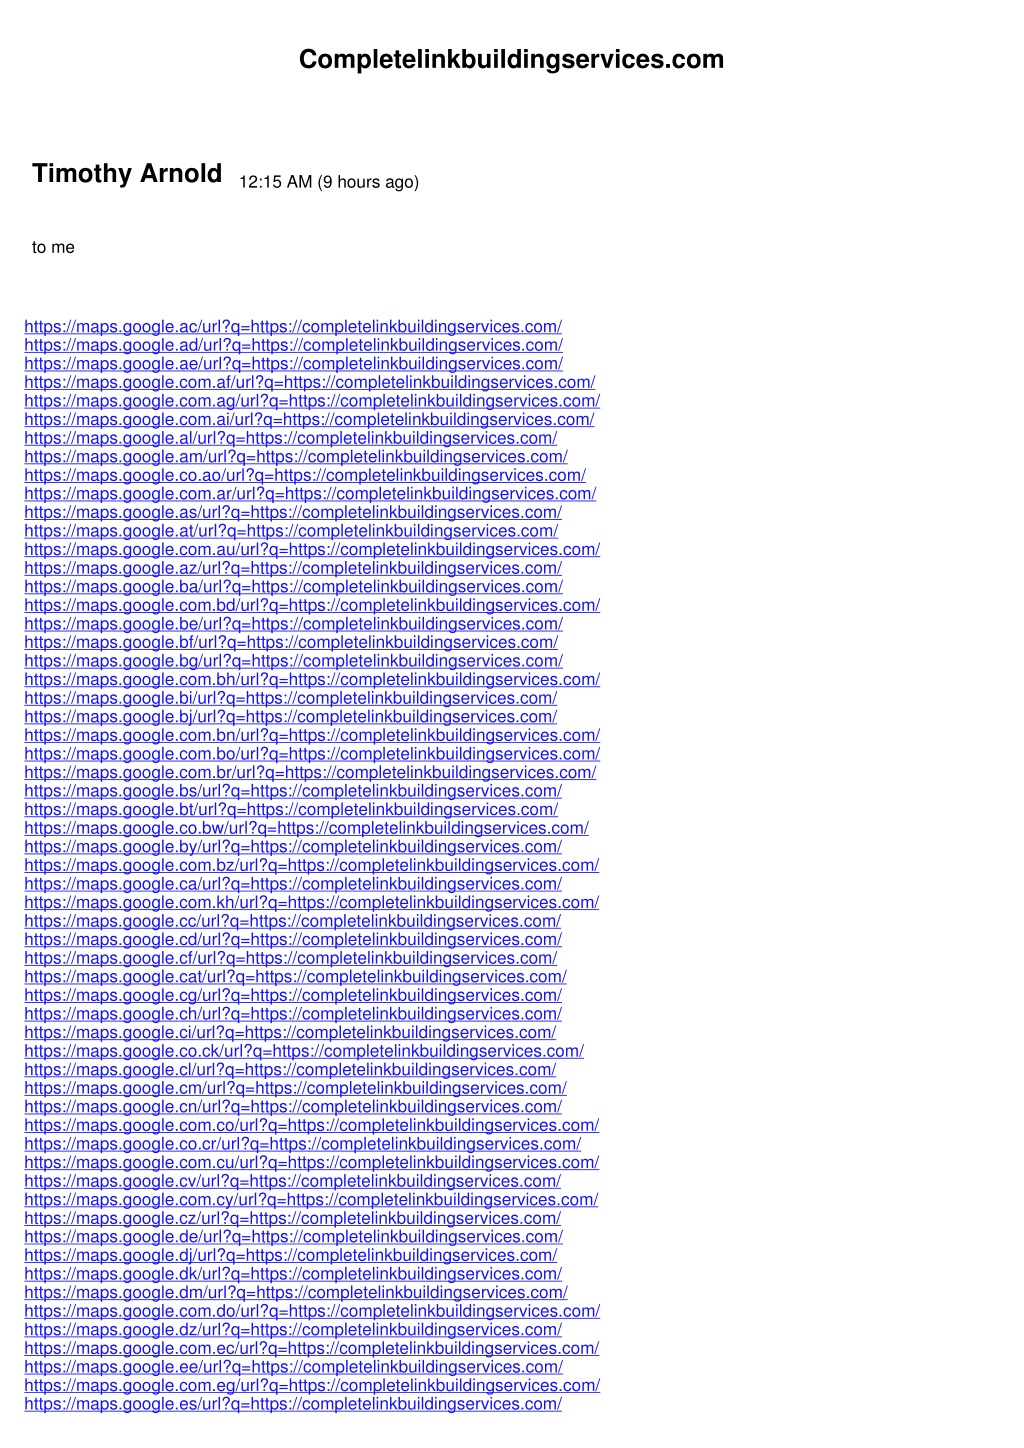
Task: Open the maps.google.es link
Action: click(x=293, y=1404)
